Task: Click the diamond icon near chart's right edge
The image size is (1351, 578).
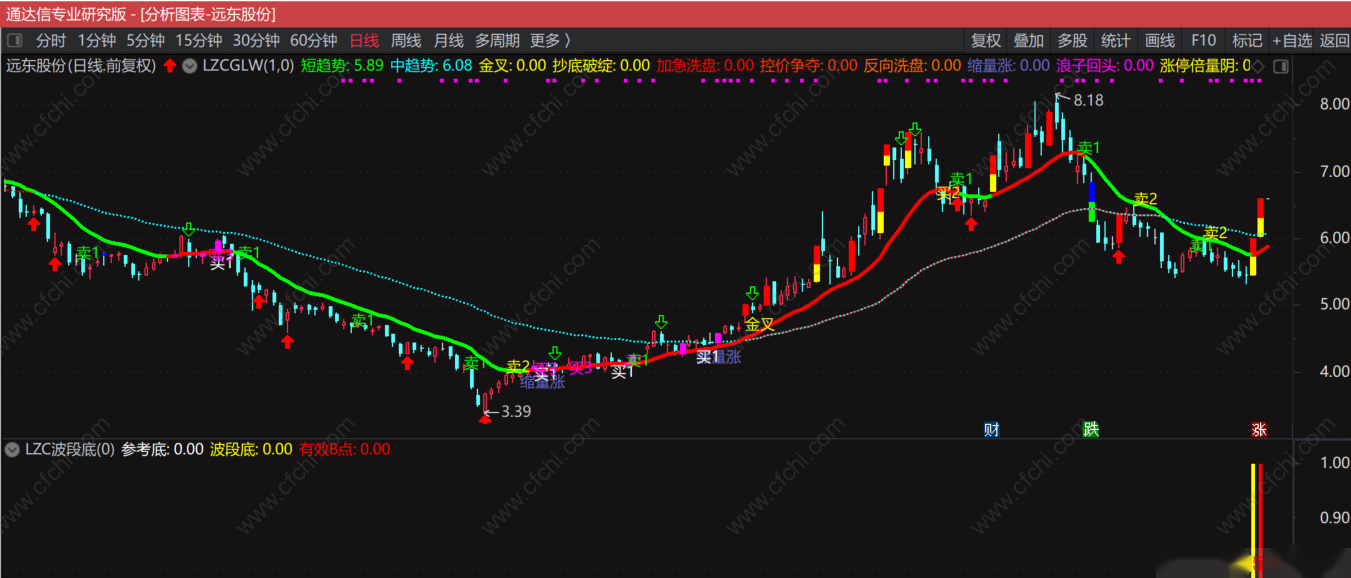Action: tap(1259, 66)
